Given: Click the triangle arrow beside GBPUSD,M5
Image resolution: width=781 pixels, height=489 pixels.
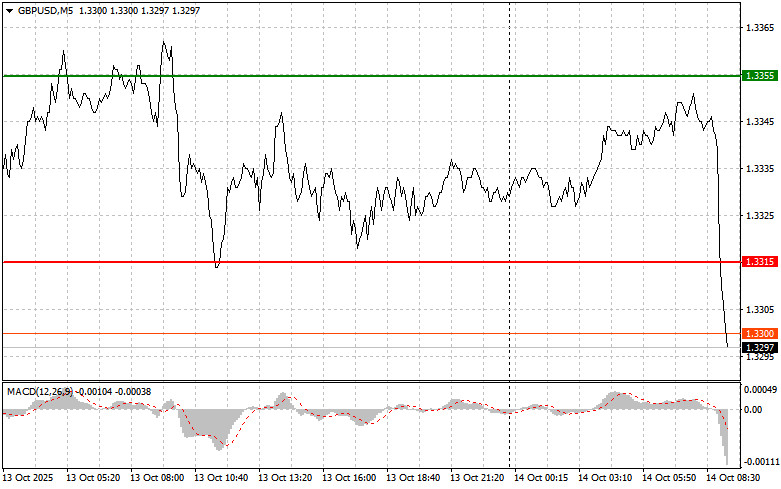Looking at the screenshot, I should pyautogui.click(x=8, y=9).
